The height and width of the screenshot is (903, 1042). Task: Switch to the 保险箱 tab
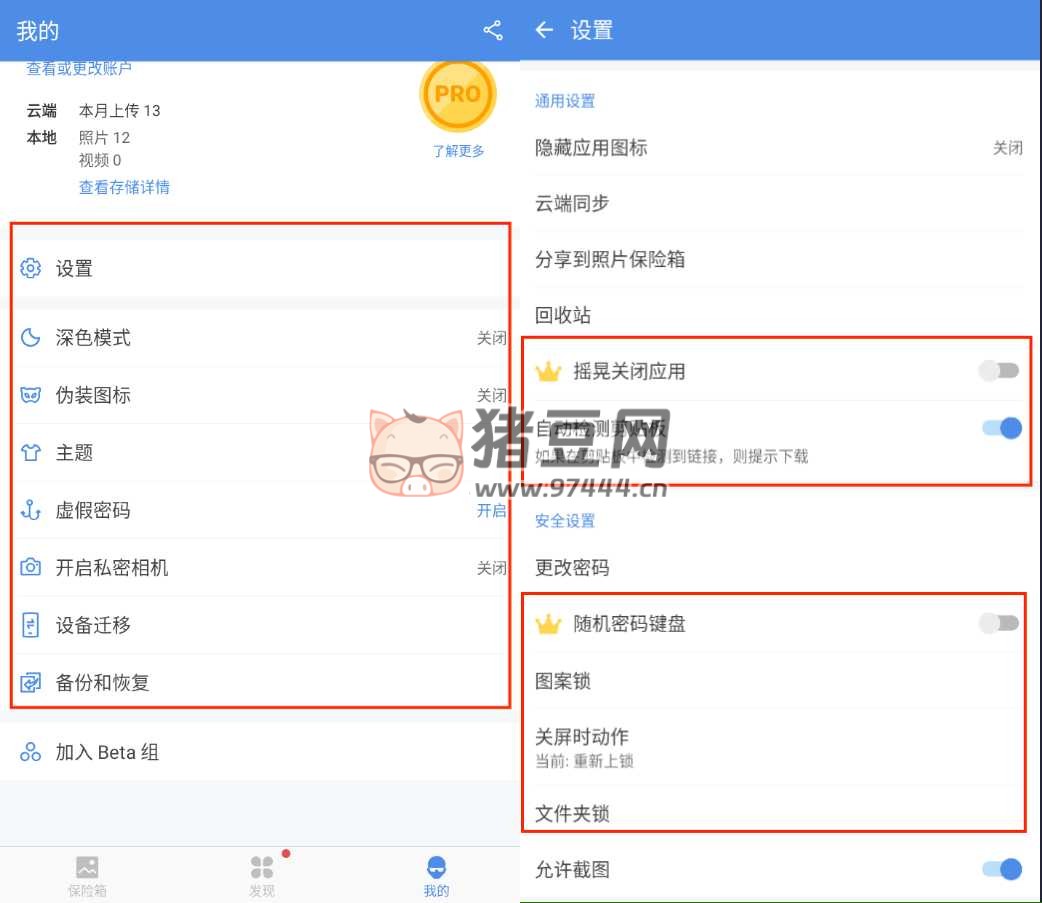(x=87, y=875)
